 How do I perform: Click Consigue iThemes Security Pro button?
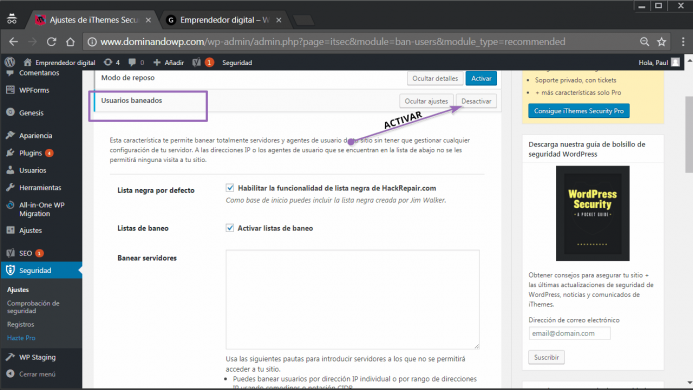579,111
